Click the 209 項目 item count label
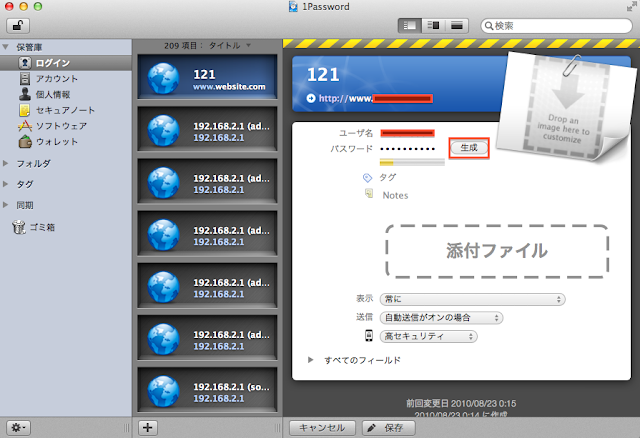The height and width of the screenshot is (438, 640). pos(181,46)
